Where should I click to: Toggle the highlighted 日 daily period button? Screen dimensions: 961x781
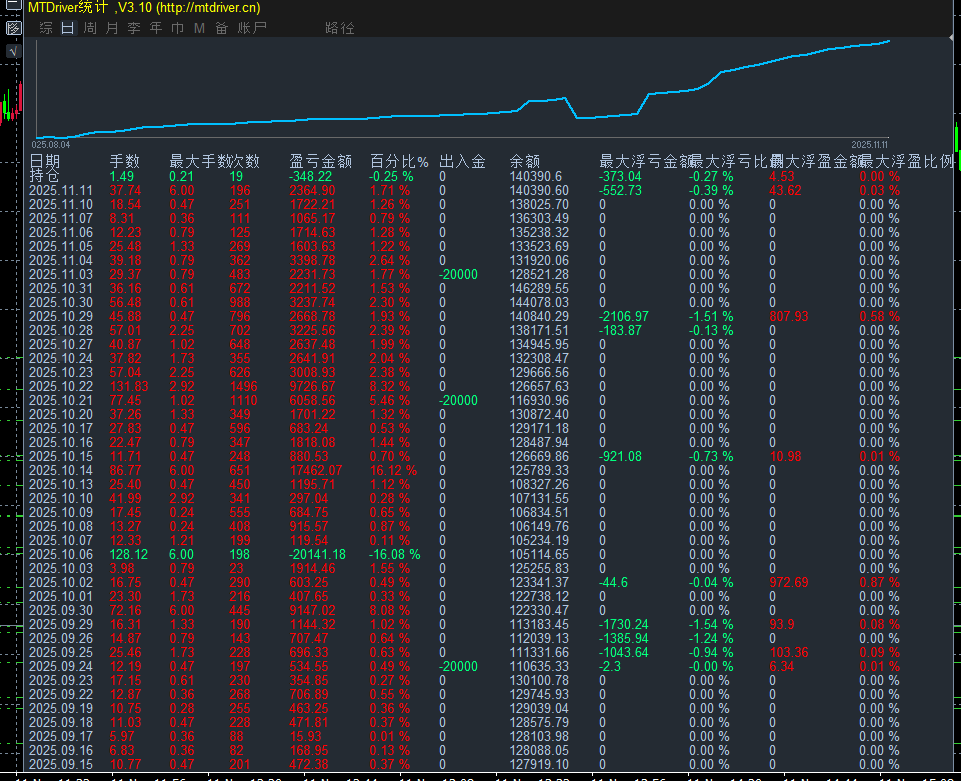67,28
